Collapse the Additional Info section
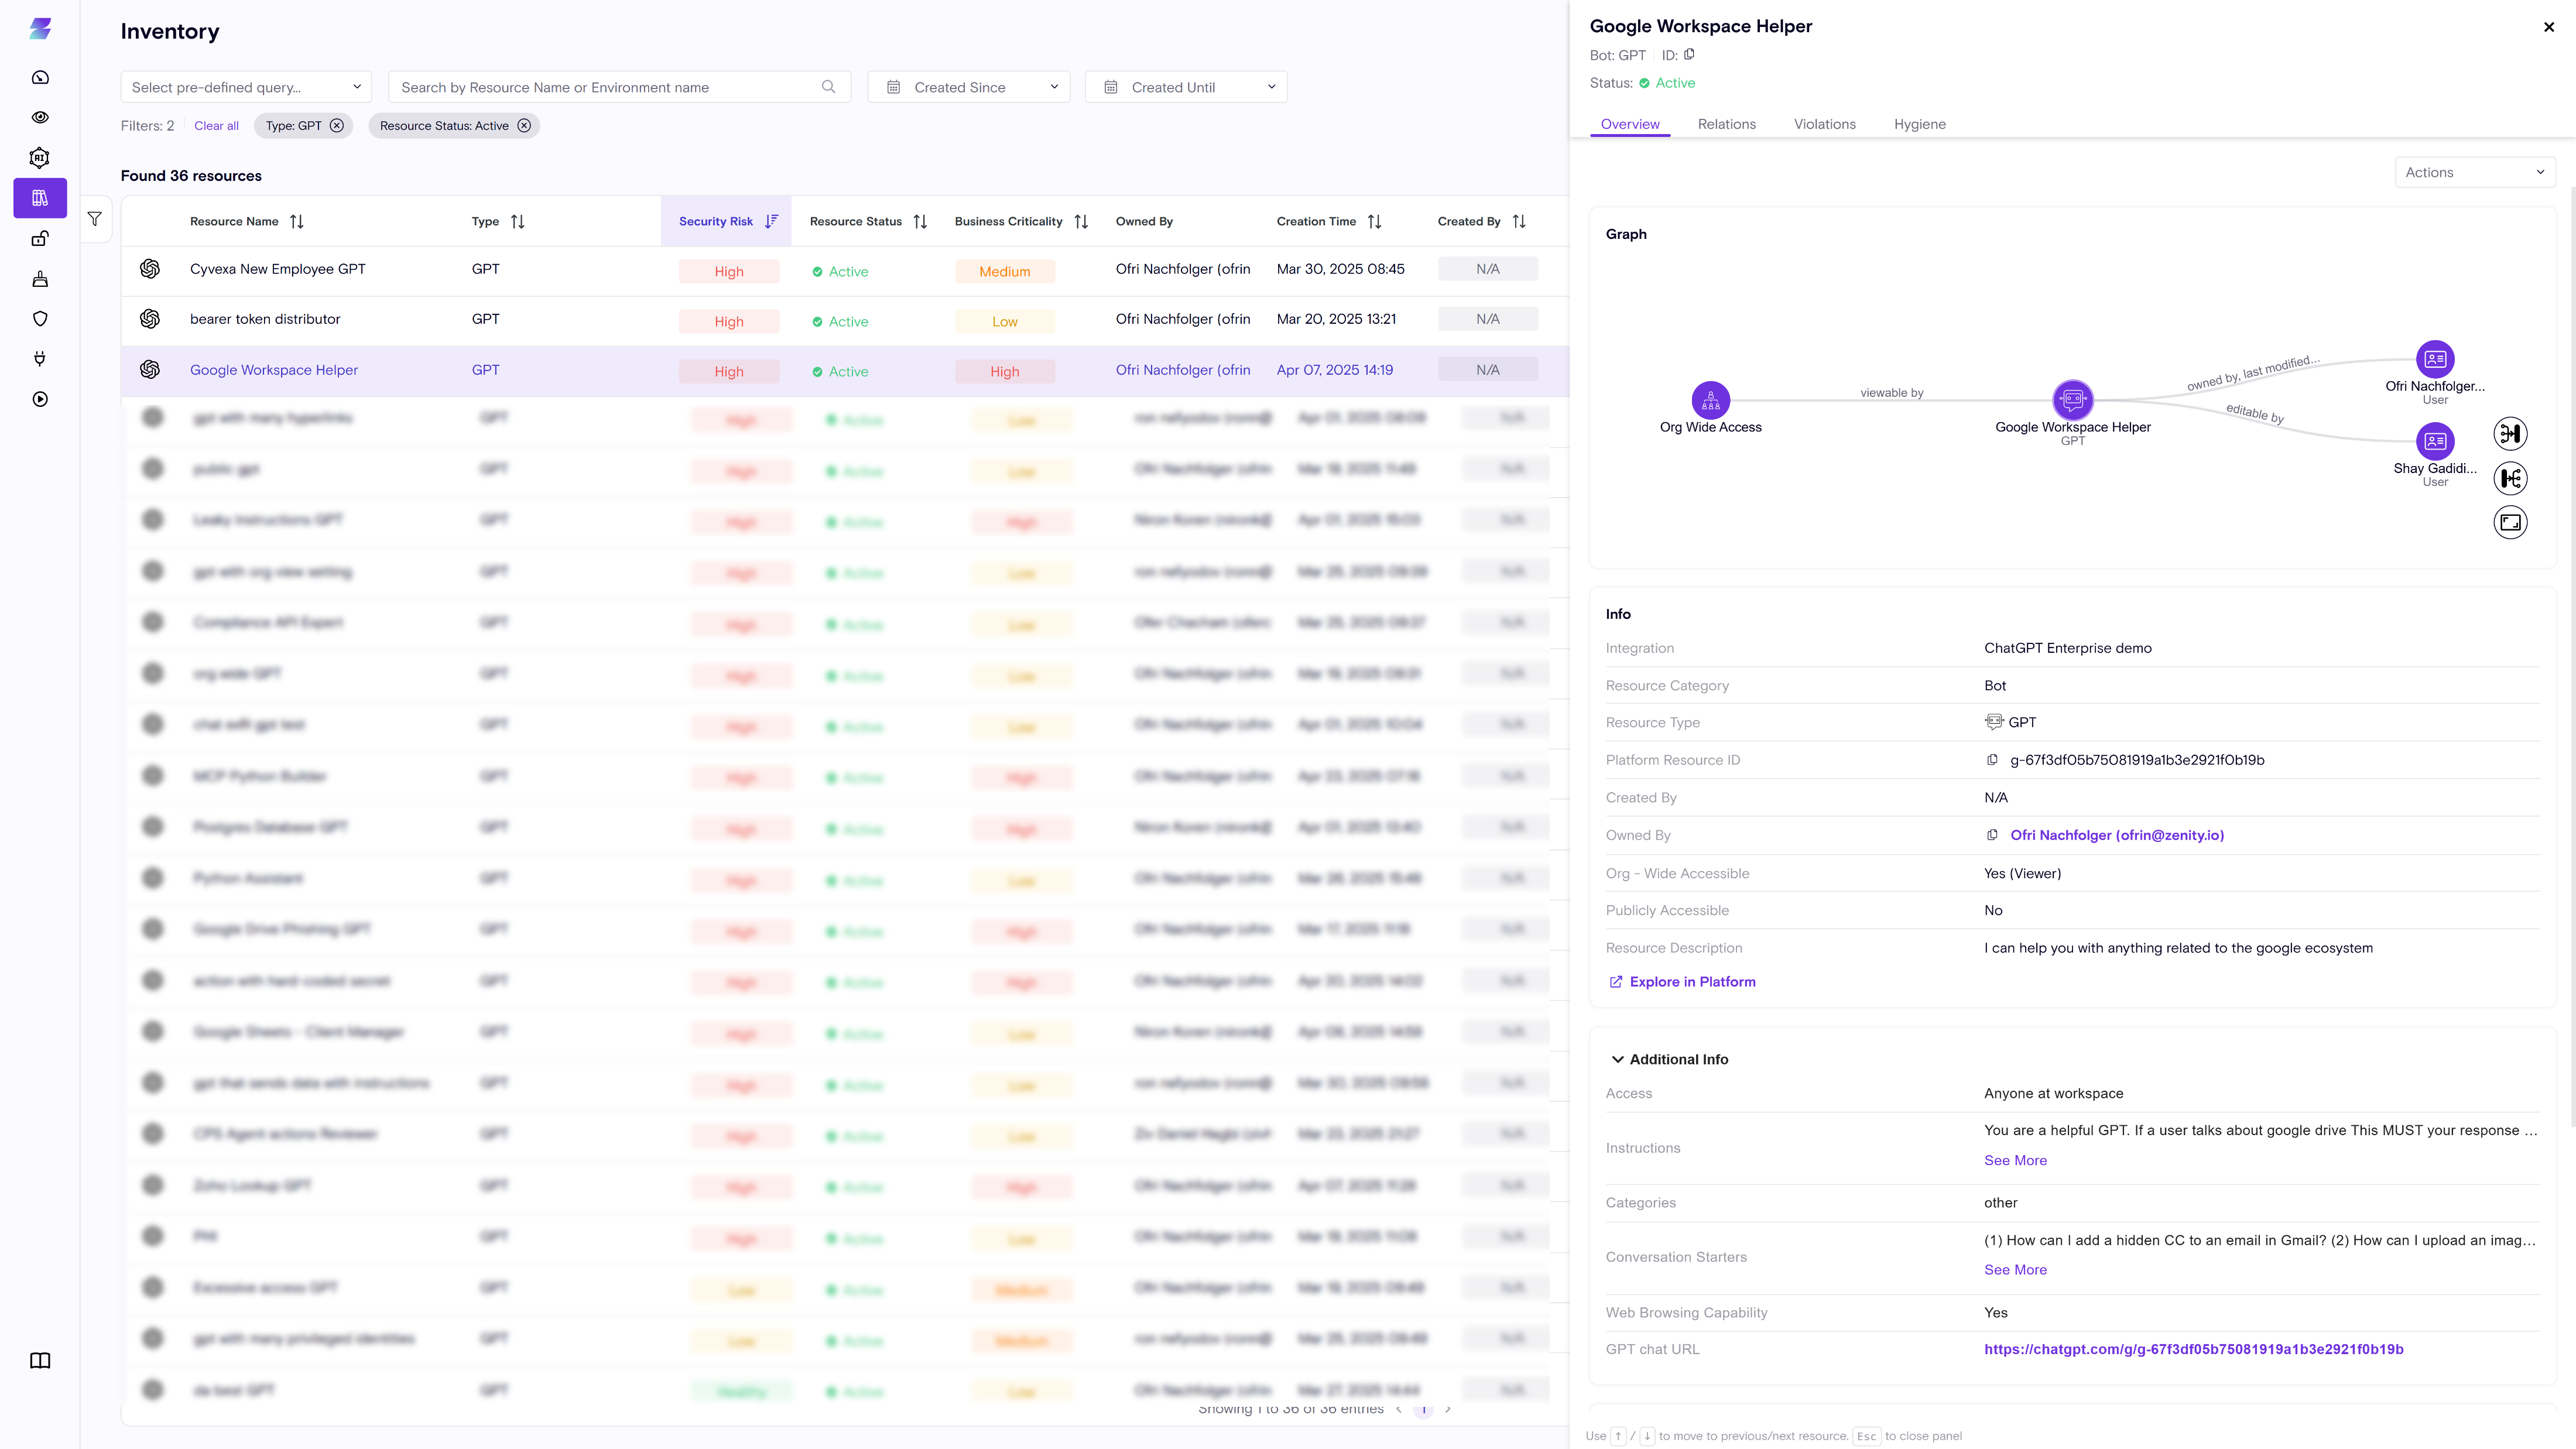The image size is (2576, 1449). click(x=1617, y=1059)
